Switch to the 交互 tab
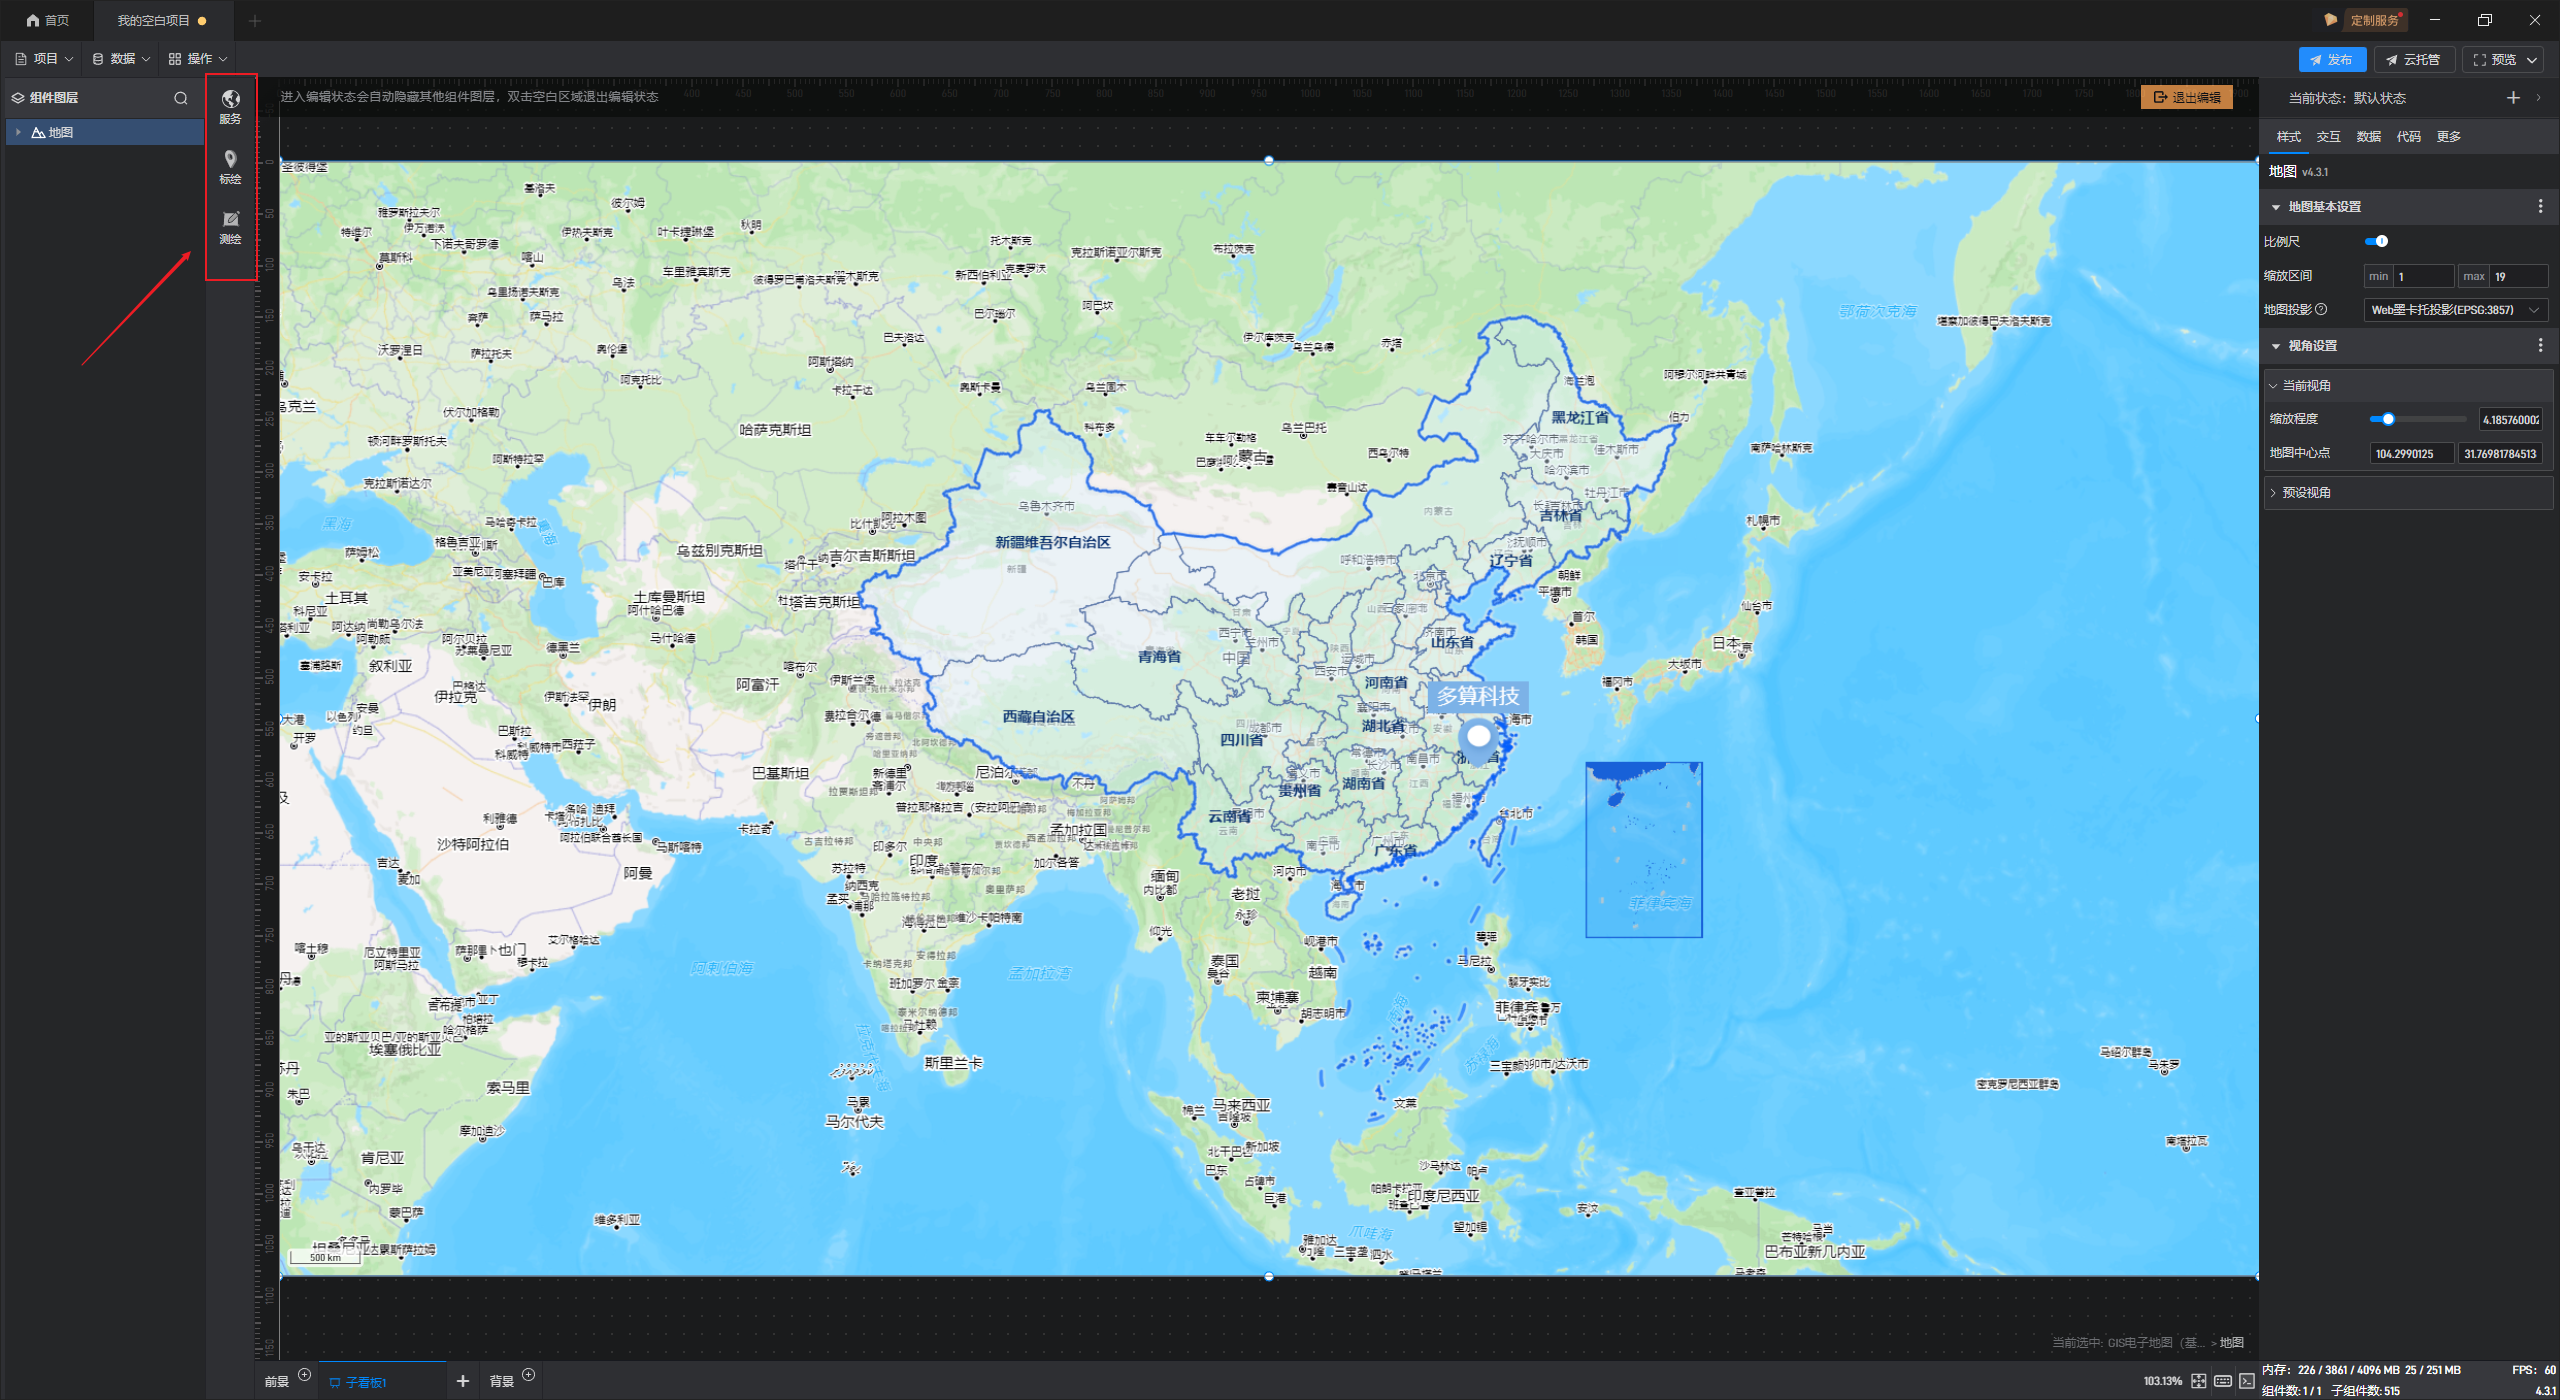The height and width of the screenshot is (1400, 2560). point(2328,137)
